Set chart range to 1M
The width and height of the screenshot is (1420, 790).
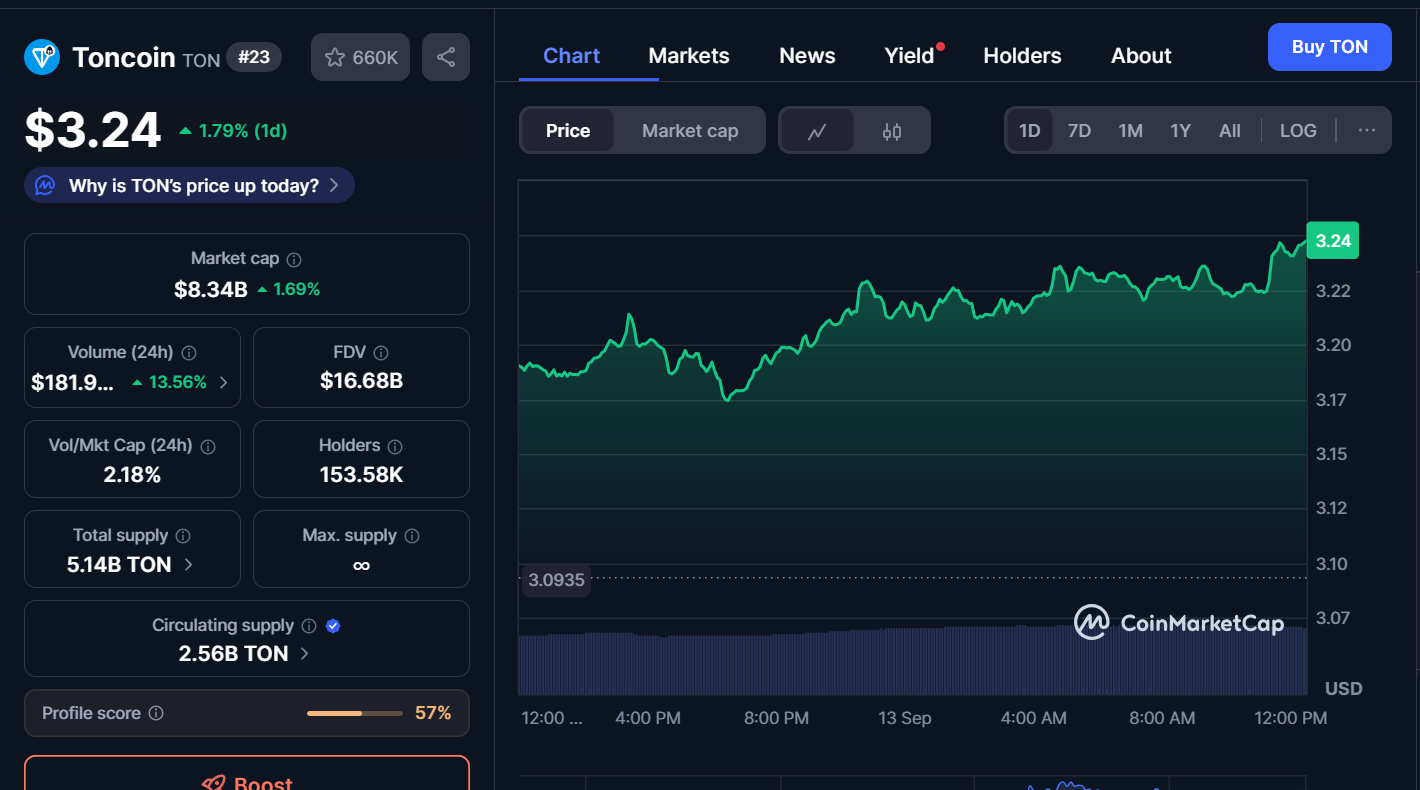tap(1130, 131)
